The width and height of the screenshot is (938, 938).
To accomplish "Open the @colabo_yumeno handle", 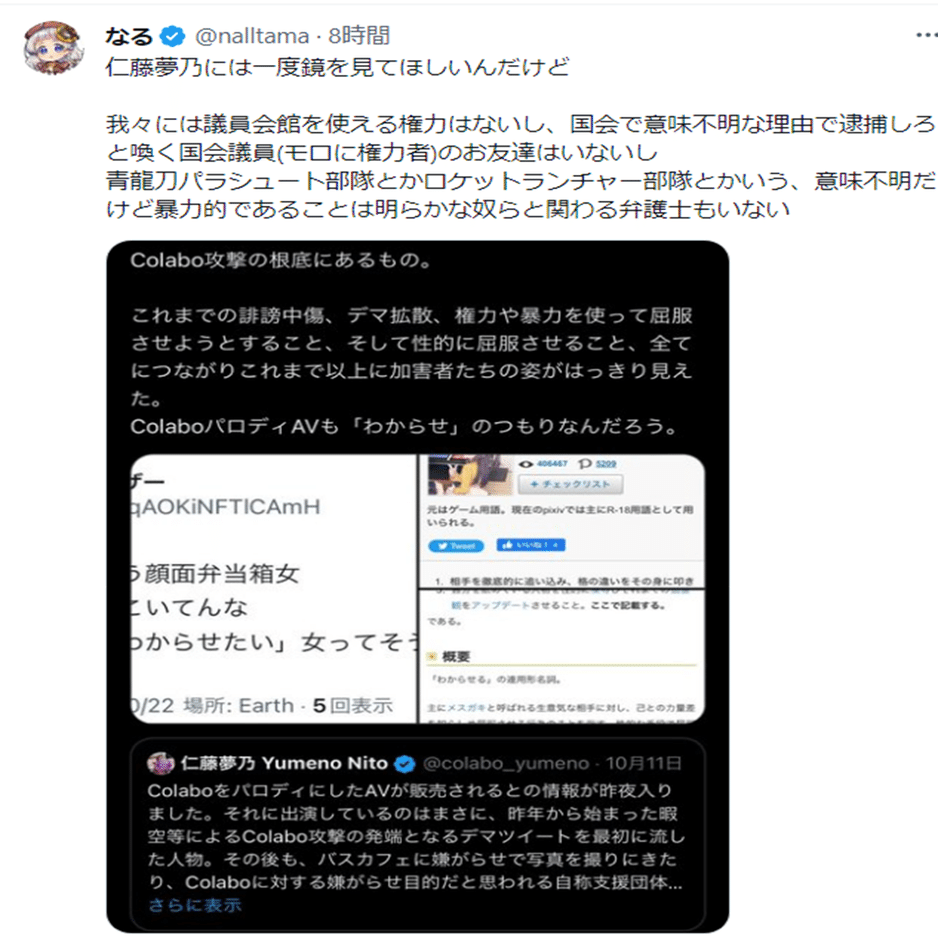I will point(506,763).
